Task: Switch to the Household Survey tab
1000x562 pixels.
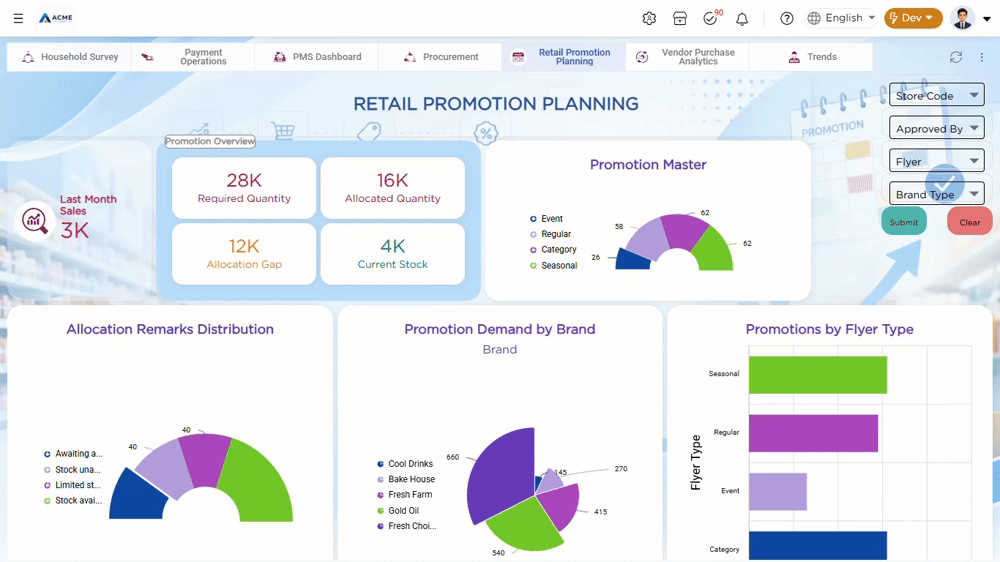Action: coord(69,57)
